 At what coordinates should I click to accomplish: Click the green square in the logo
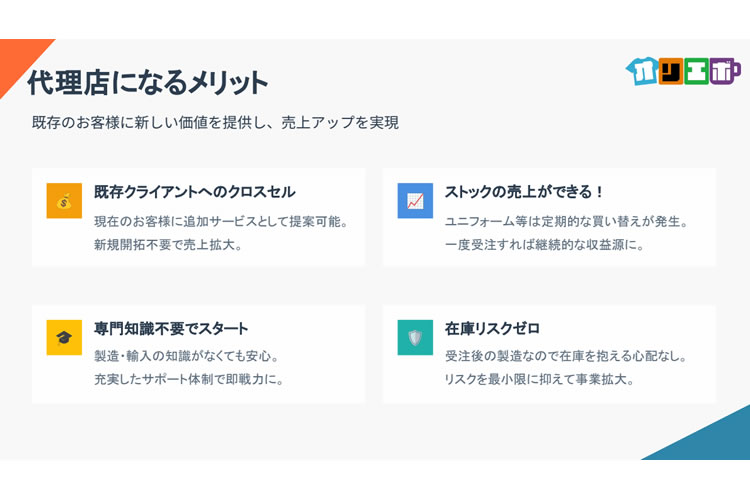click(697, 72)
